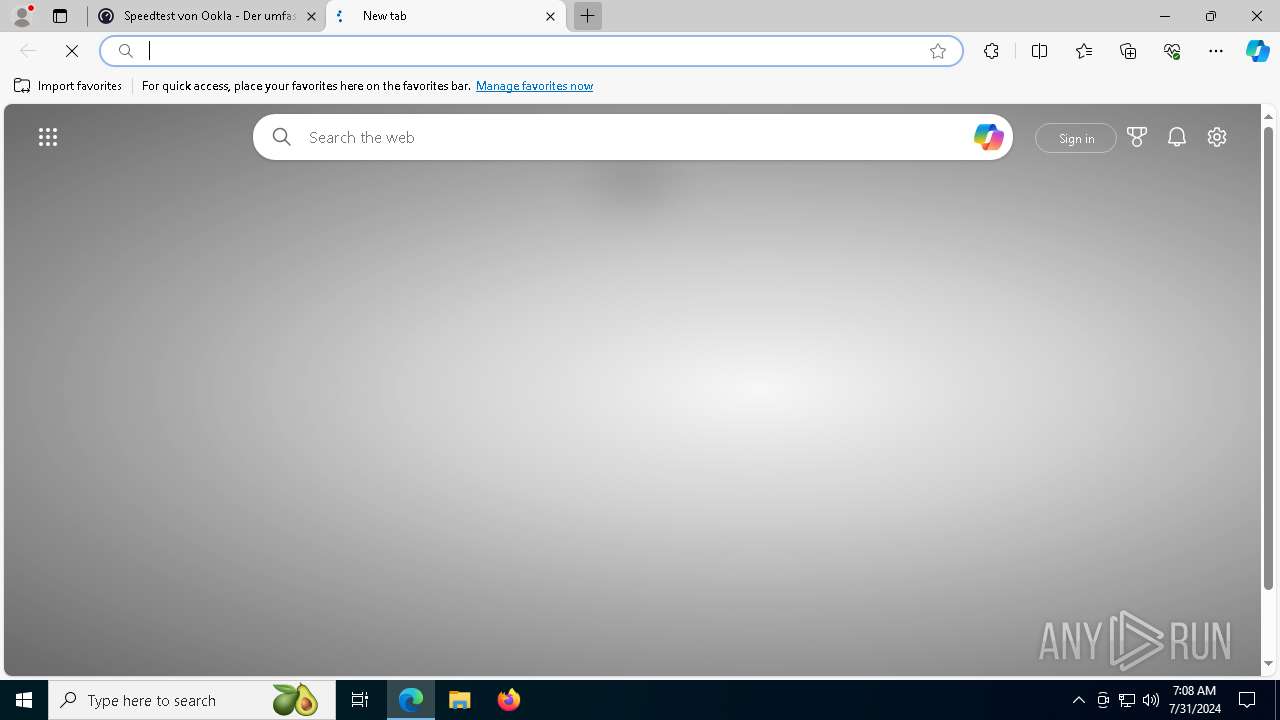Viewport: 1280px width, 720px height.
Task: Click the page scrollbar down arrow
Action: pyautogui.click(x=1269, y=664)
